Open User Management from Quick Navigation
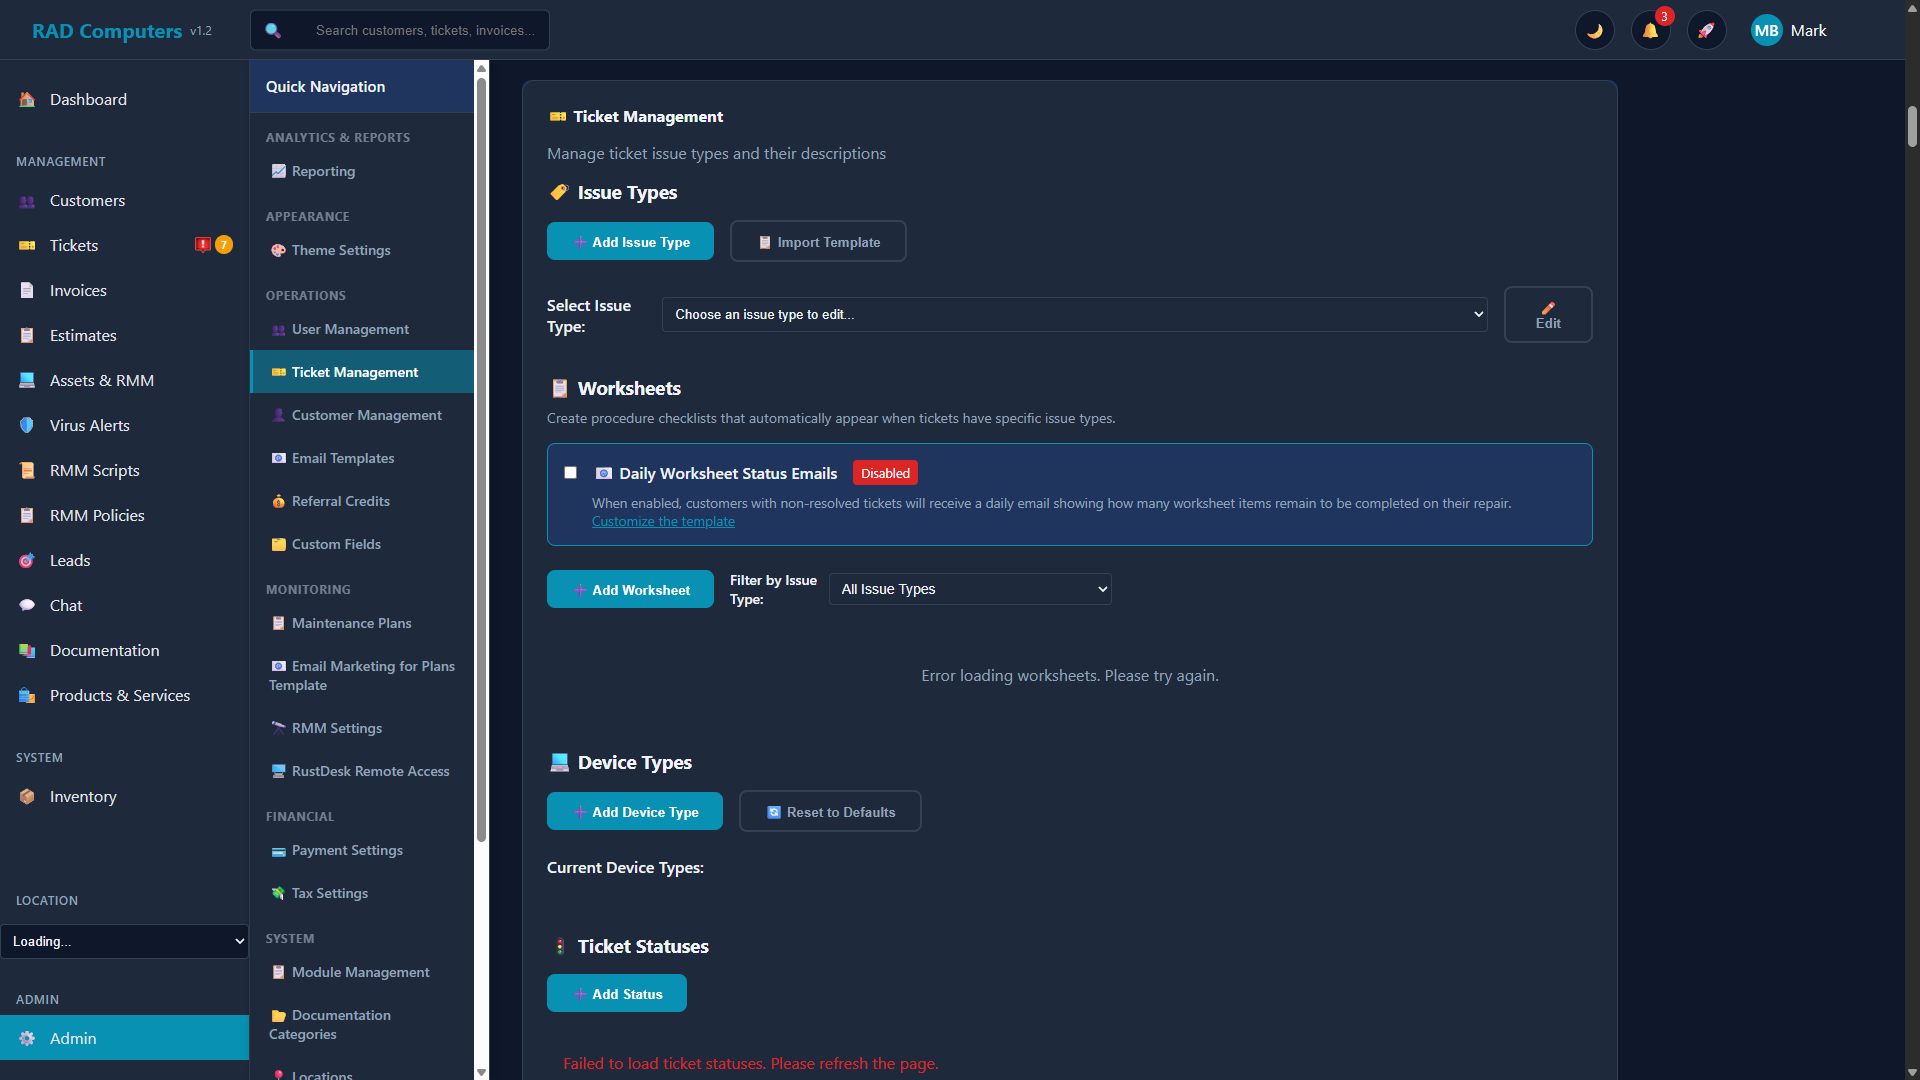Image resolution: width=1920 pixels, height=1080 pixels. (x=350, y=329)
